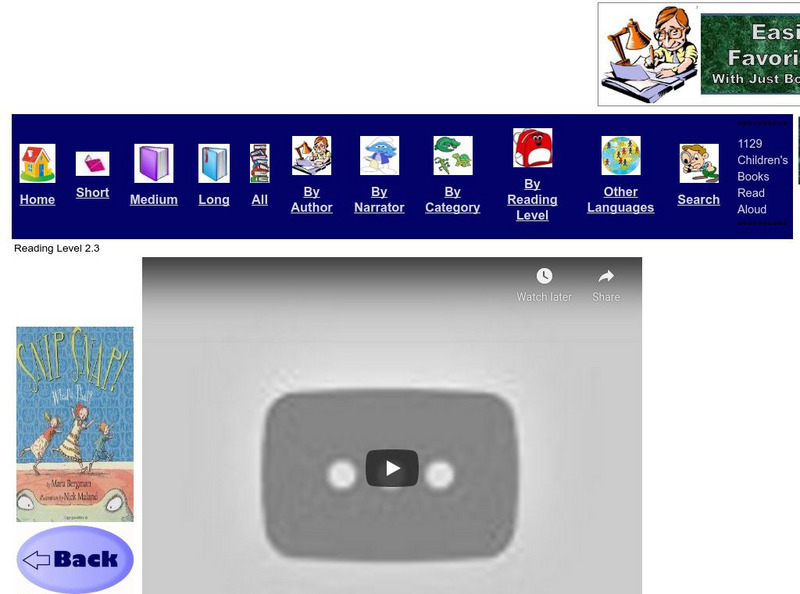Click the By Author writer icon
This screenshot has height=594, width=800.
click(x=311, y=156)
